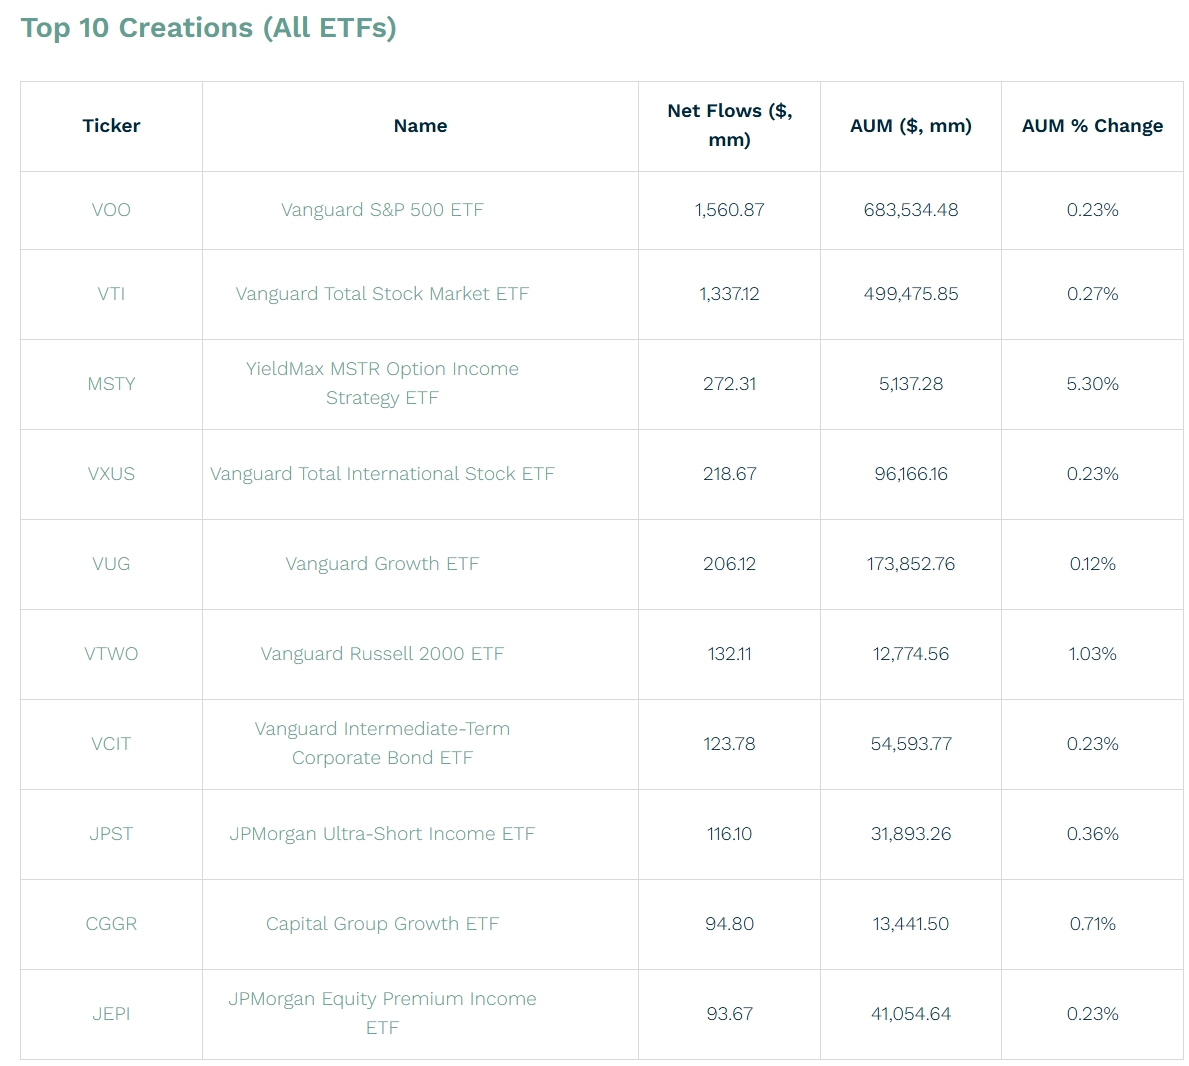Click the Vanguard S&P 500 ETF link
This screenshot has width=1189, height=1066.
pyautogui.click(x=382, y=210)
